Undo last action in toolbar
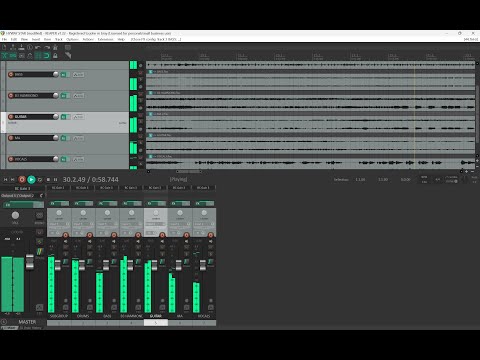The height and width of the screenshot is (360, 480). point(38,48)
